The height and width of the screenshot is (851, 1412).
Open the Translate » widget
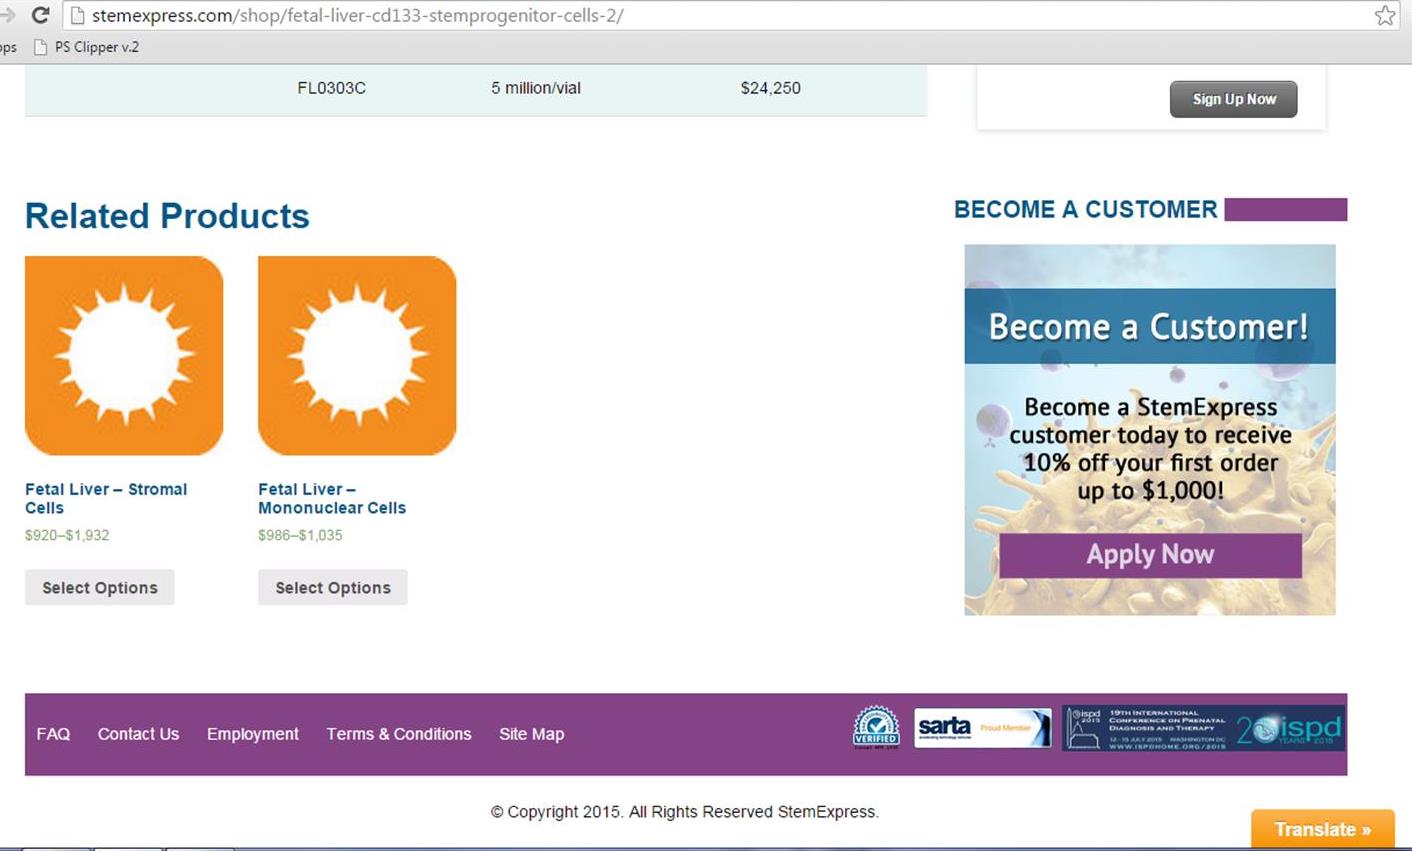pyautogui.click(x=1322, y=830)
